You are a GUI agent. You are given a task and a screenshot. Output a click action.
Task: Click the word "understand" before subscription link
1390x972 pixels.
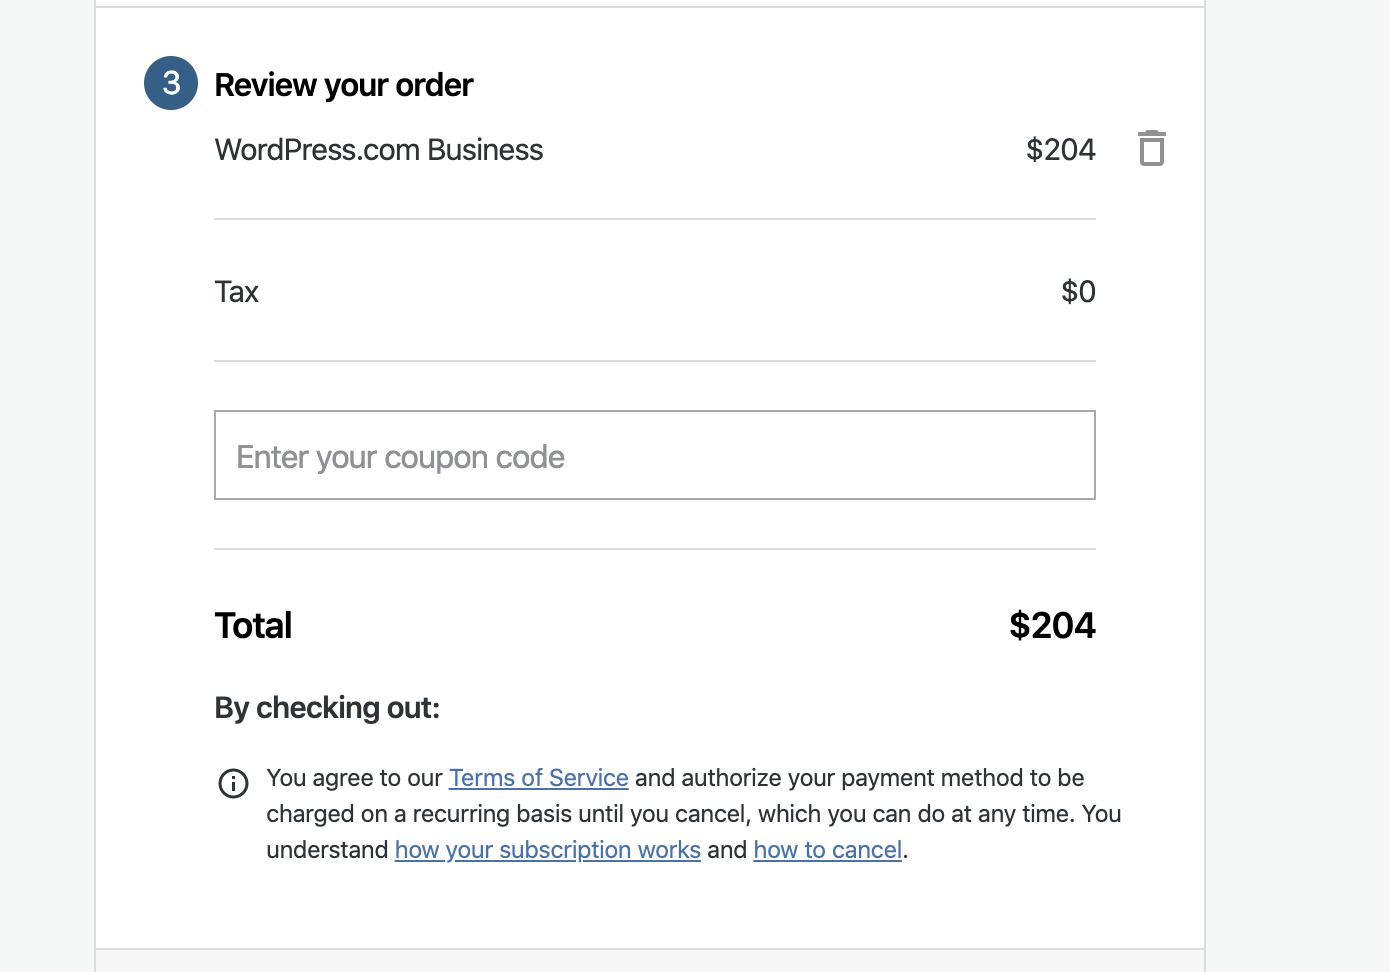(327, 850)
